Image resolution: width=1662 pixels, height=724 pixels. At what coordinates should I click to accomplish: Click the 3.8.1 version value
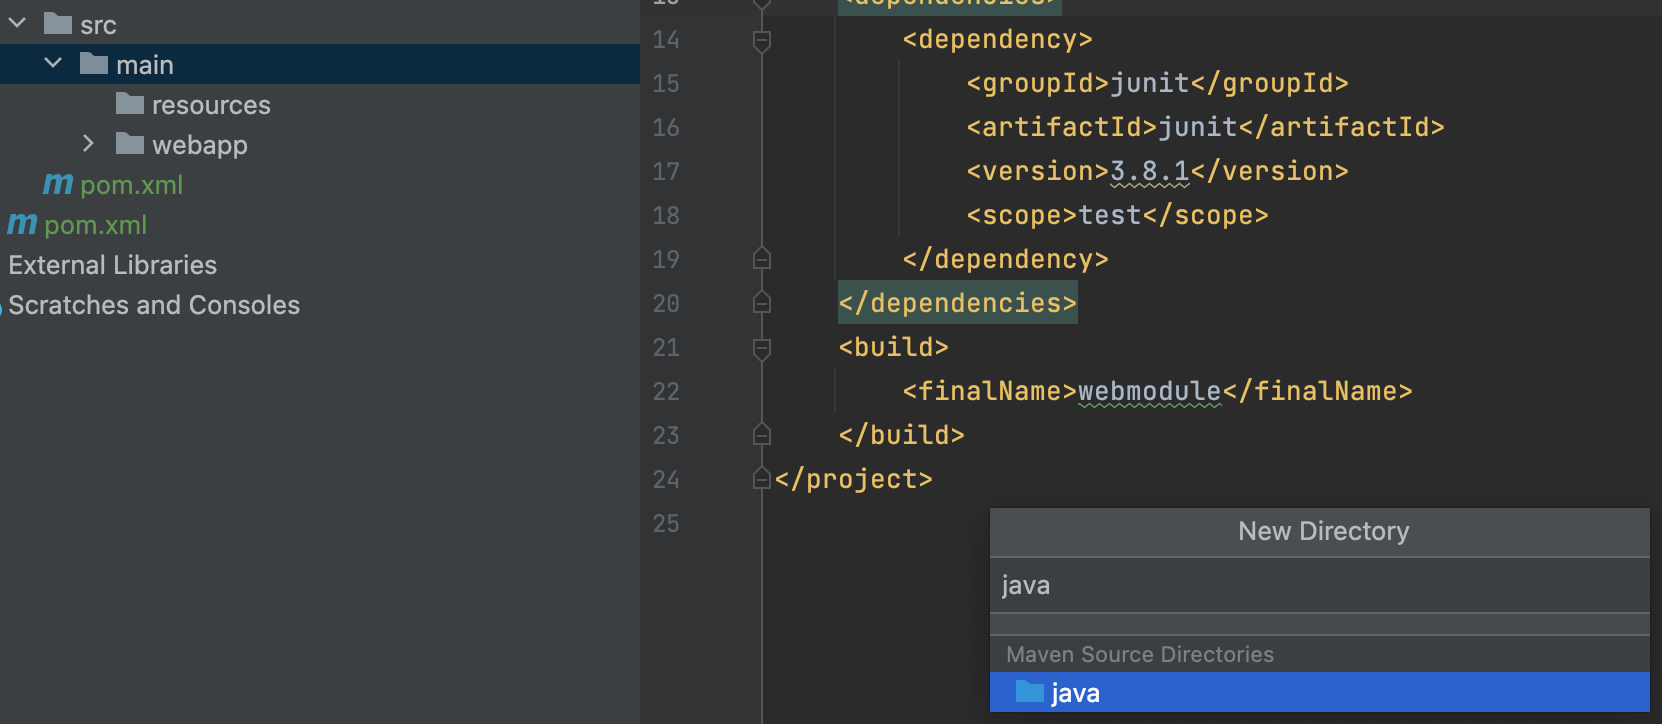1150,171
